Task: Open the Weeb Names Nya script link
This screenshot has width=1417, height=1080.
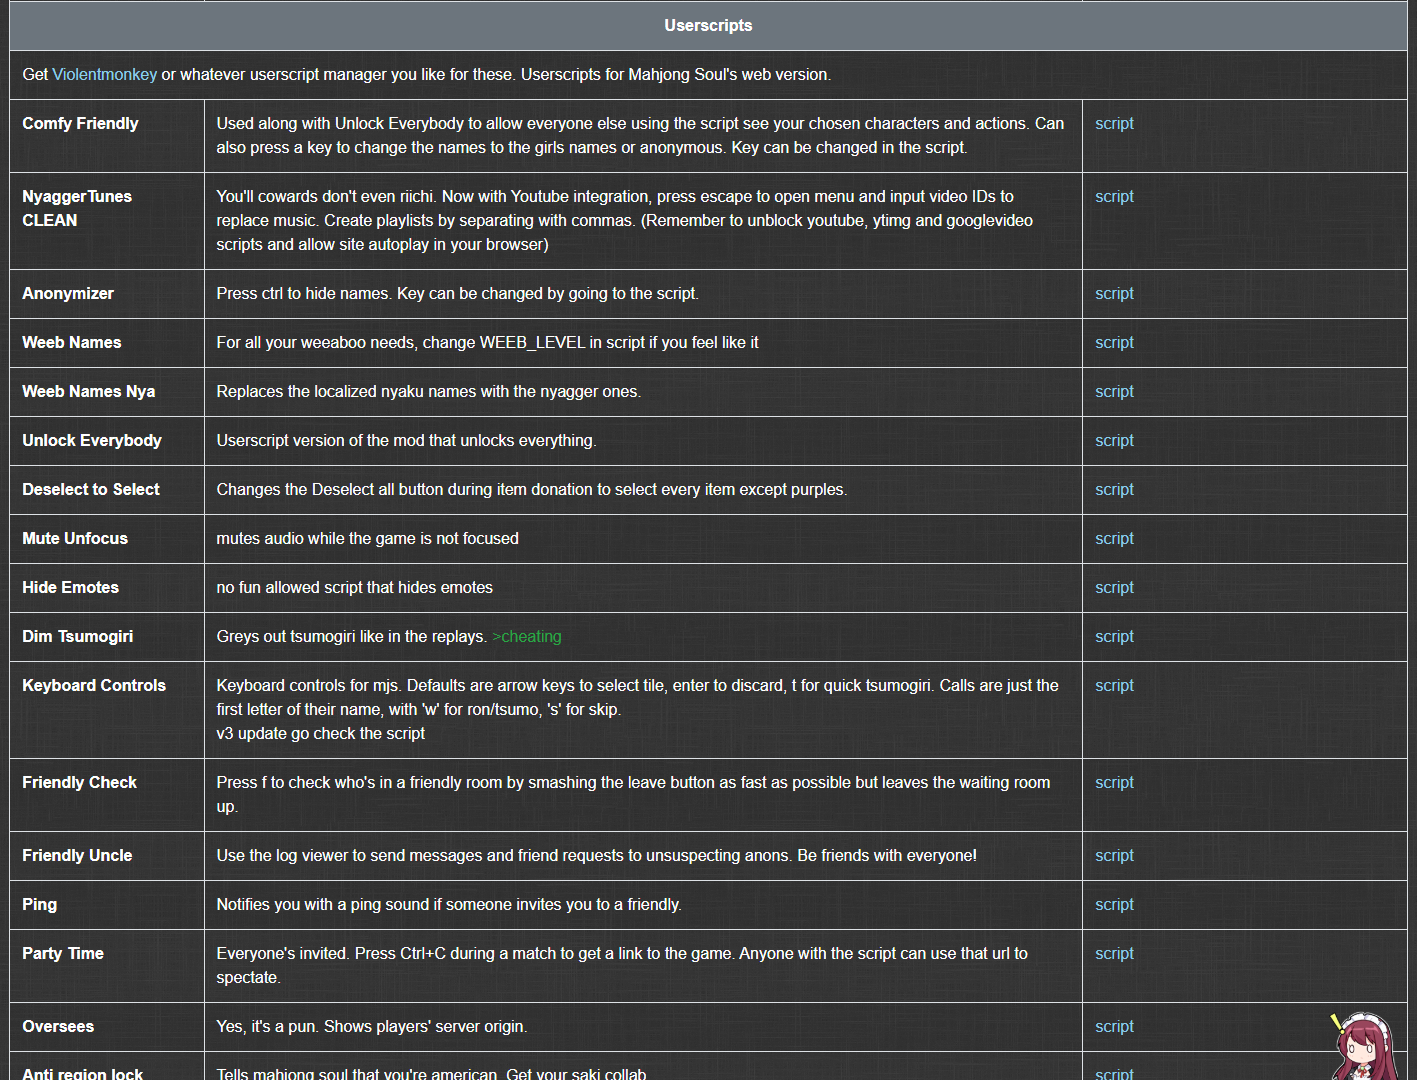Action: point(1114,391)
